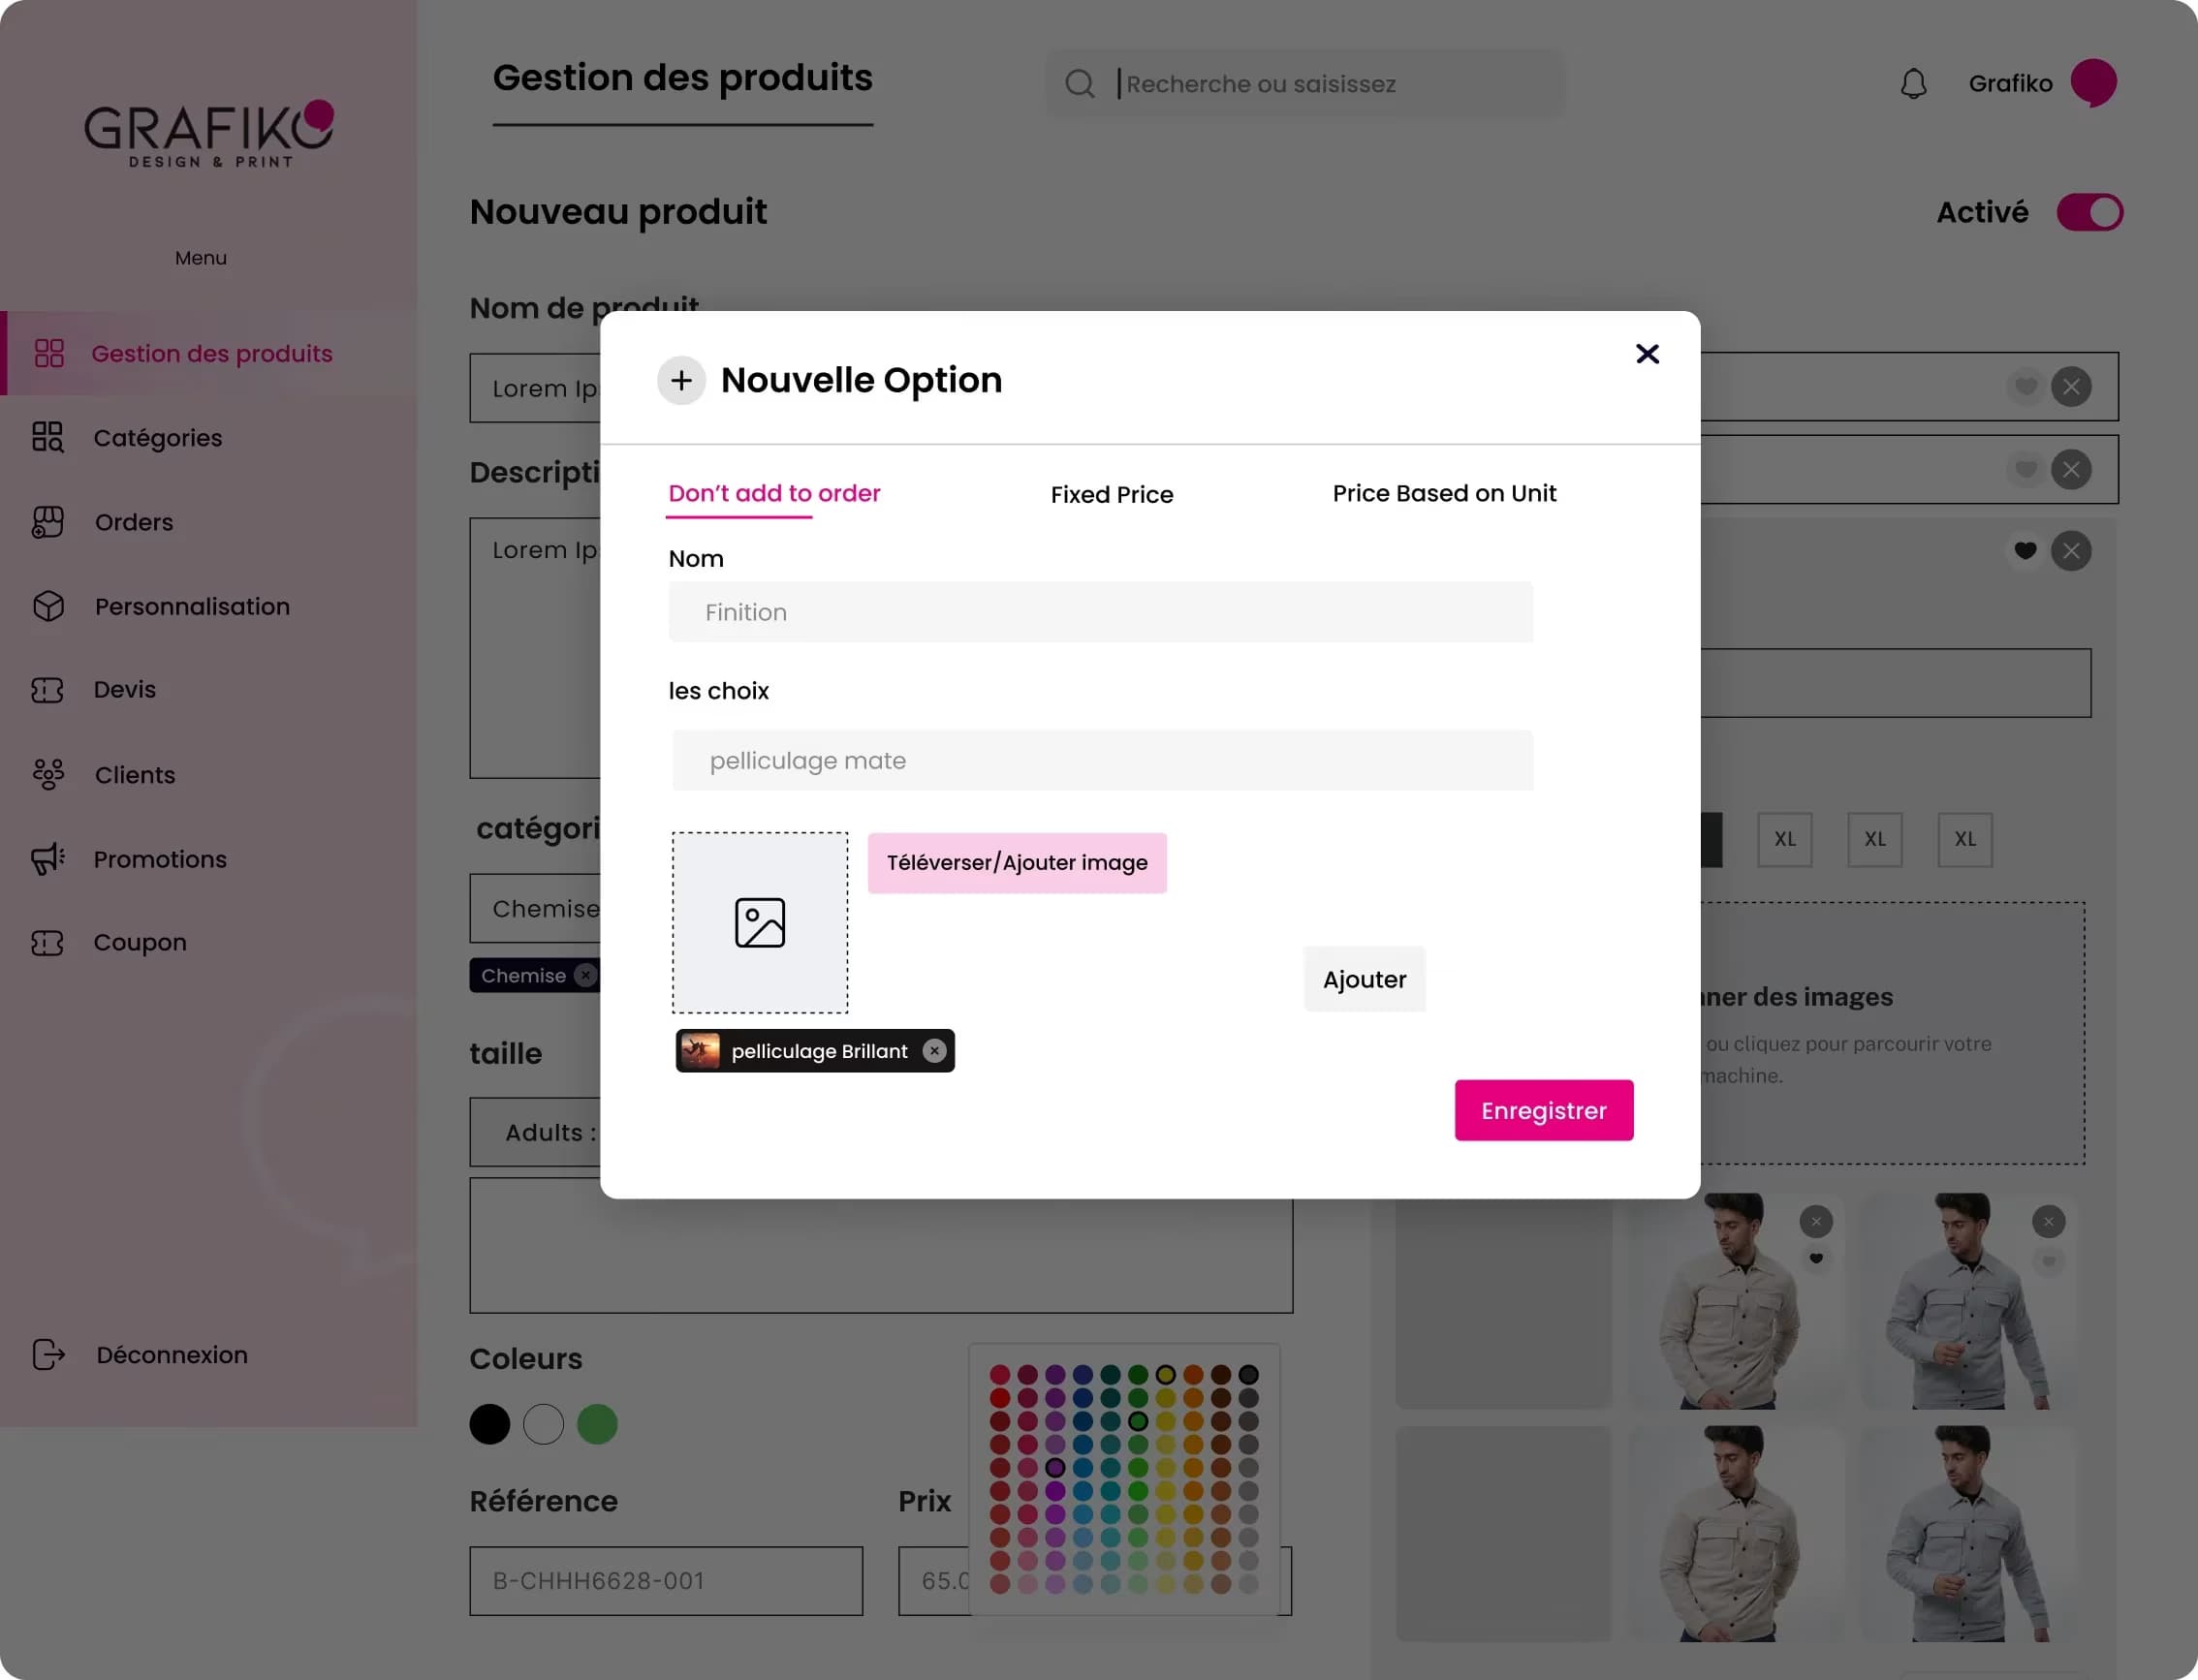Toggle the Activé switch
The width and height of the screenshot is (2198, 1680).
(2089, 212)
